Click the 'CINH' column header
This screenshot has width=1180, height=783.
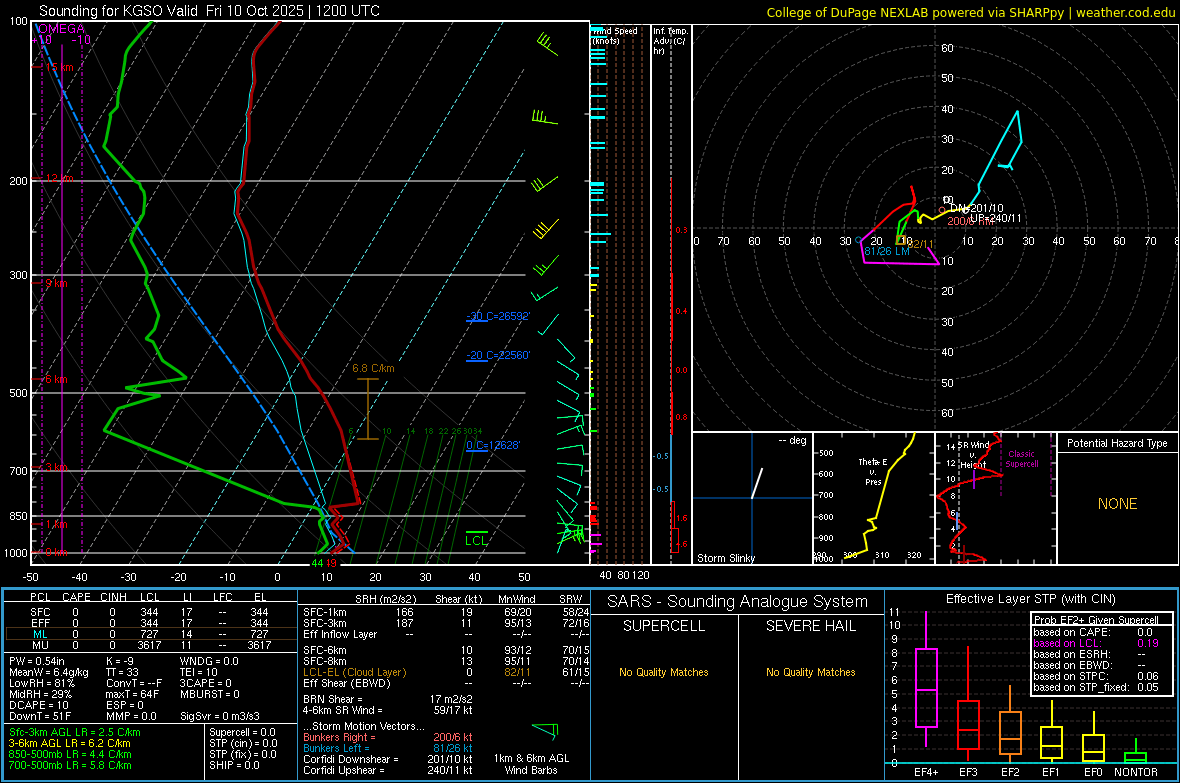[x=113, y=597]
